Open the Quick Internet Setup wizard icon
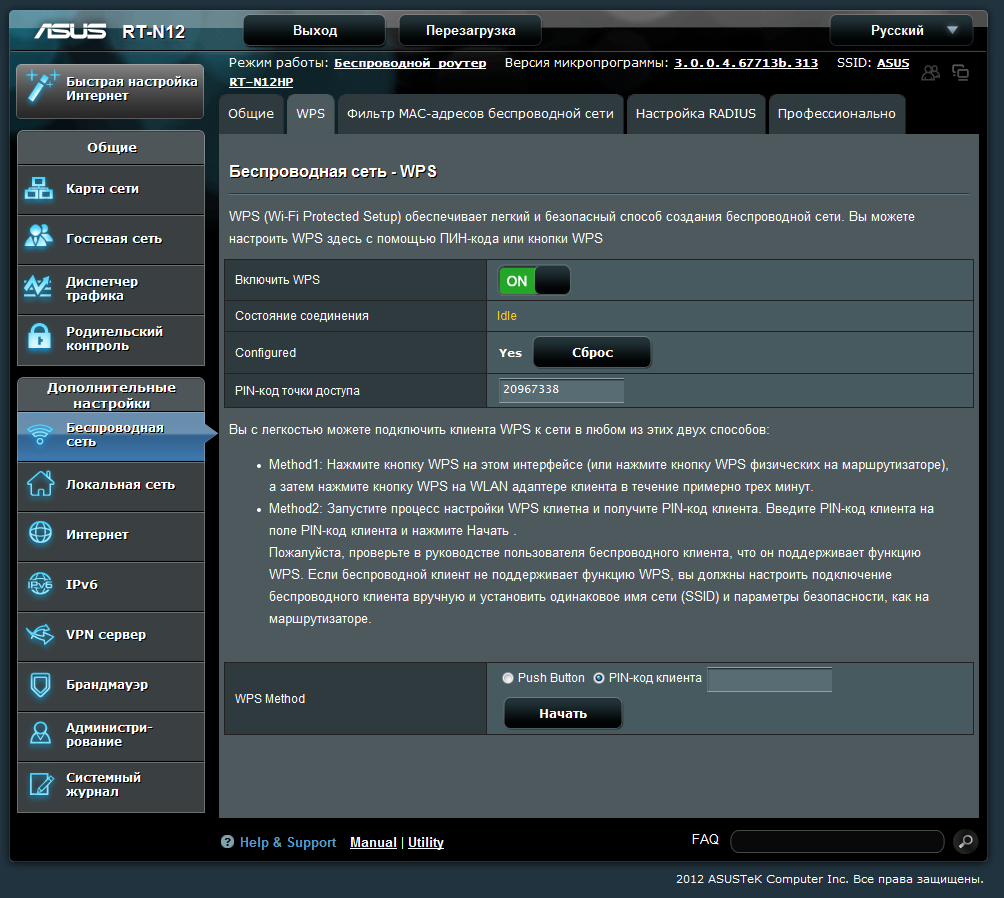 pyautogui.click(x=41, y=86)
